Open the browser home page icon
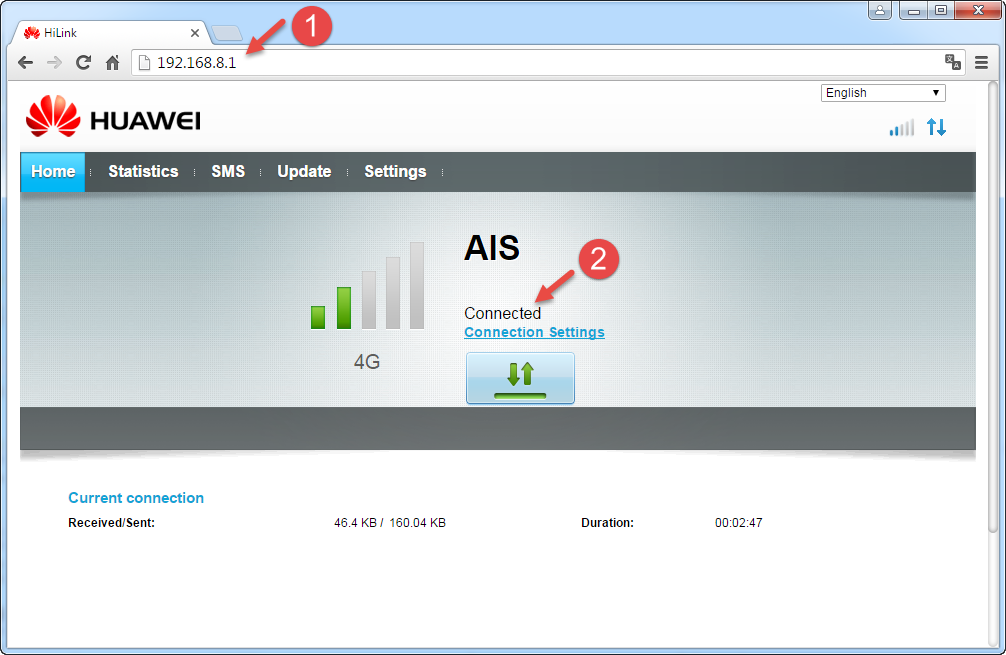This screenshot has width=1006, height=655. click(112, 62)
